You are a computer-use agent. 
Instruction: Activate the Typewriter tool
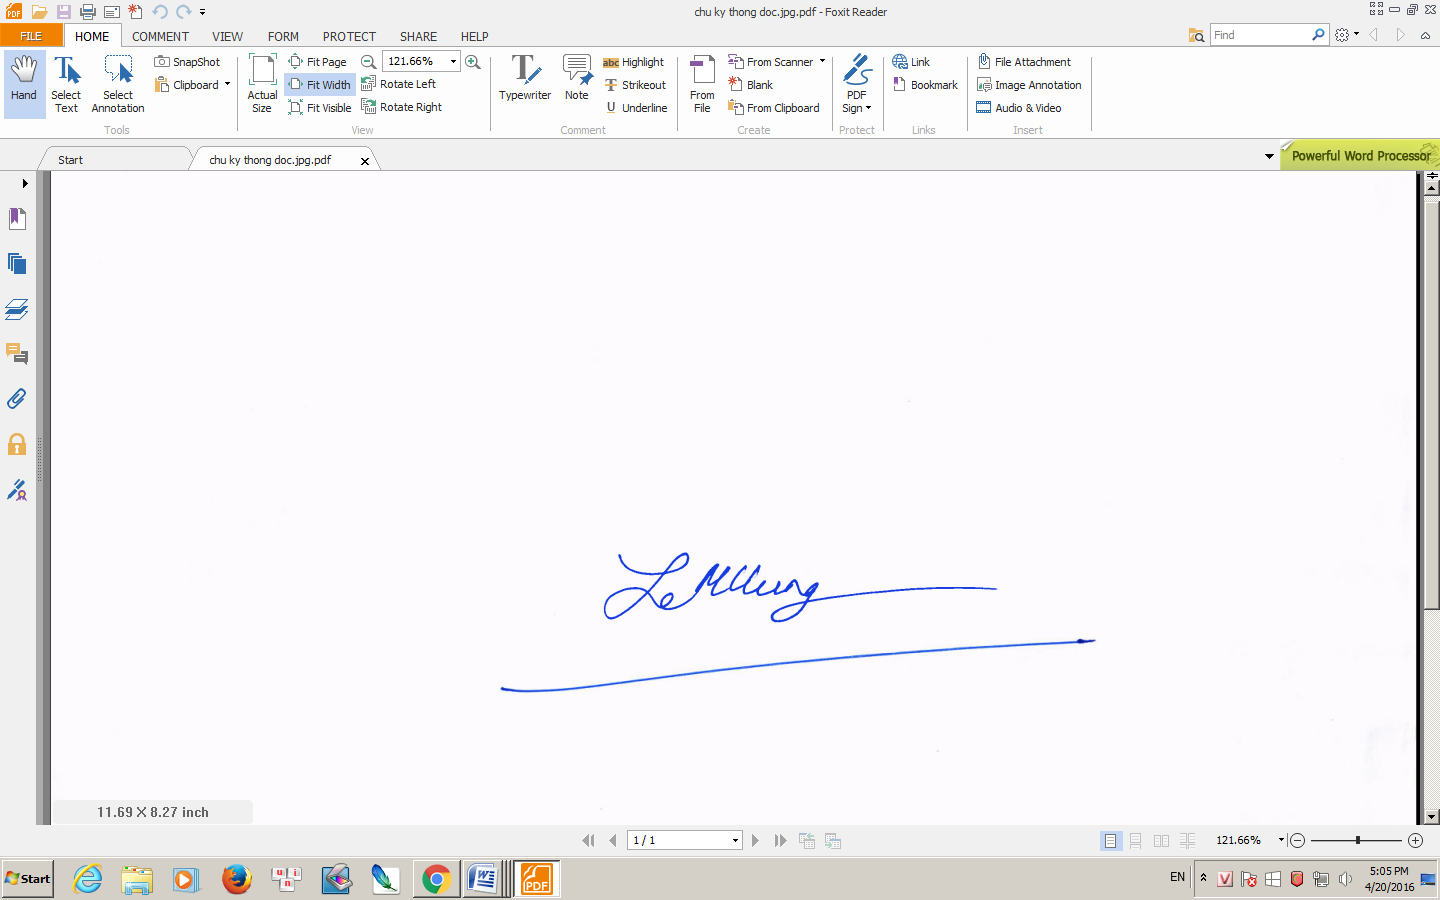coord(525,78)
